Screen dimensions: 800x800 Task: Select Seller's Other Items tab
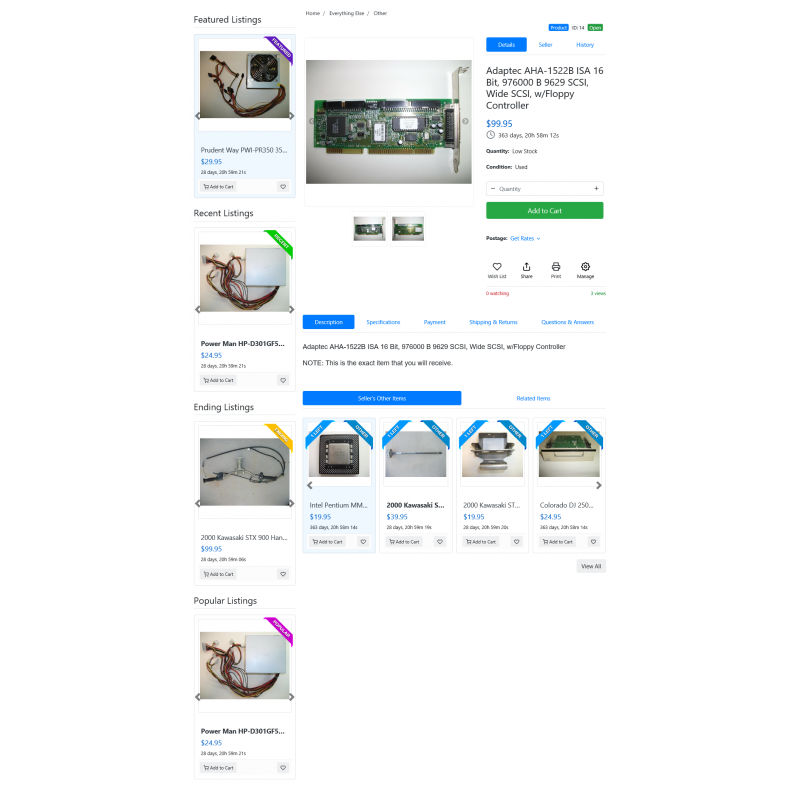[382, 398]
